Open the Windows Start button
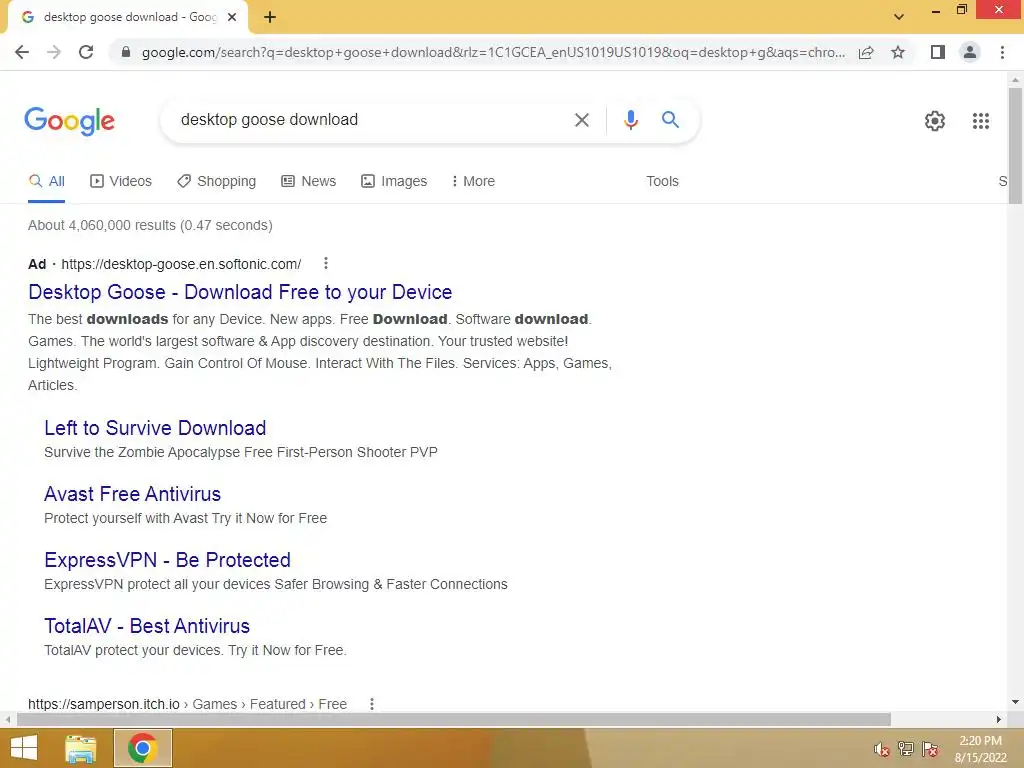 click(x=24, y=748)
